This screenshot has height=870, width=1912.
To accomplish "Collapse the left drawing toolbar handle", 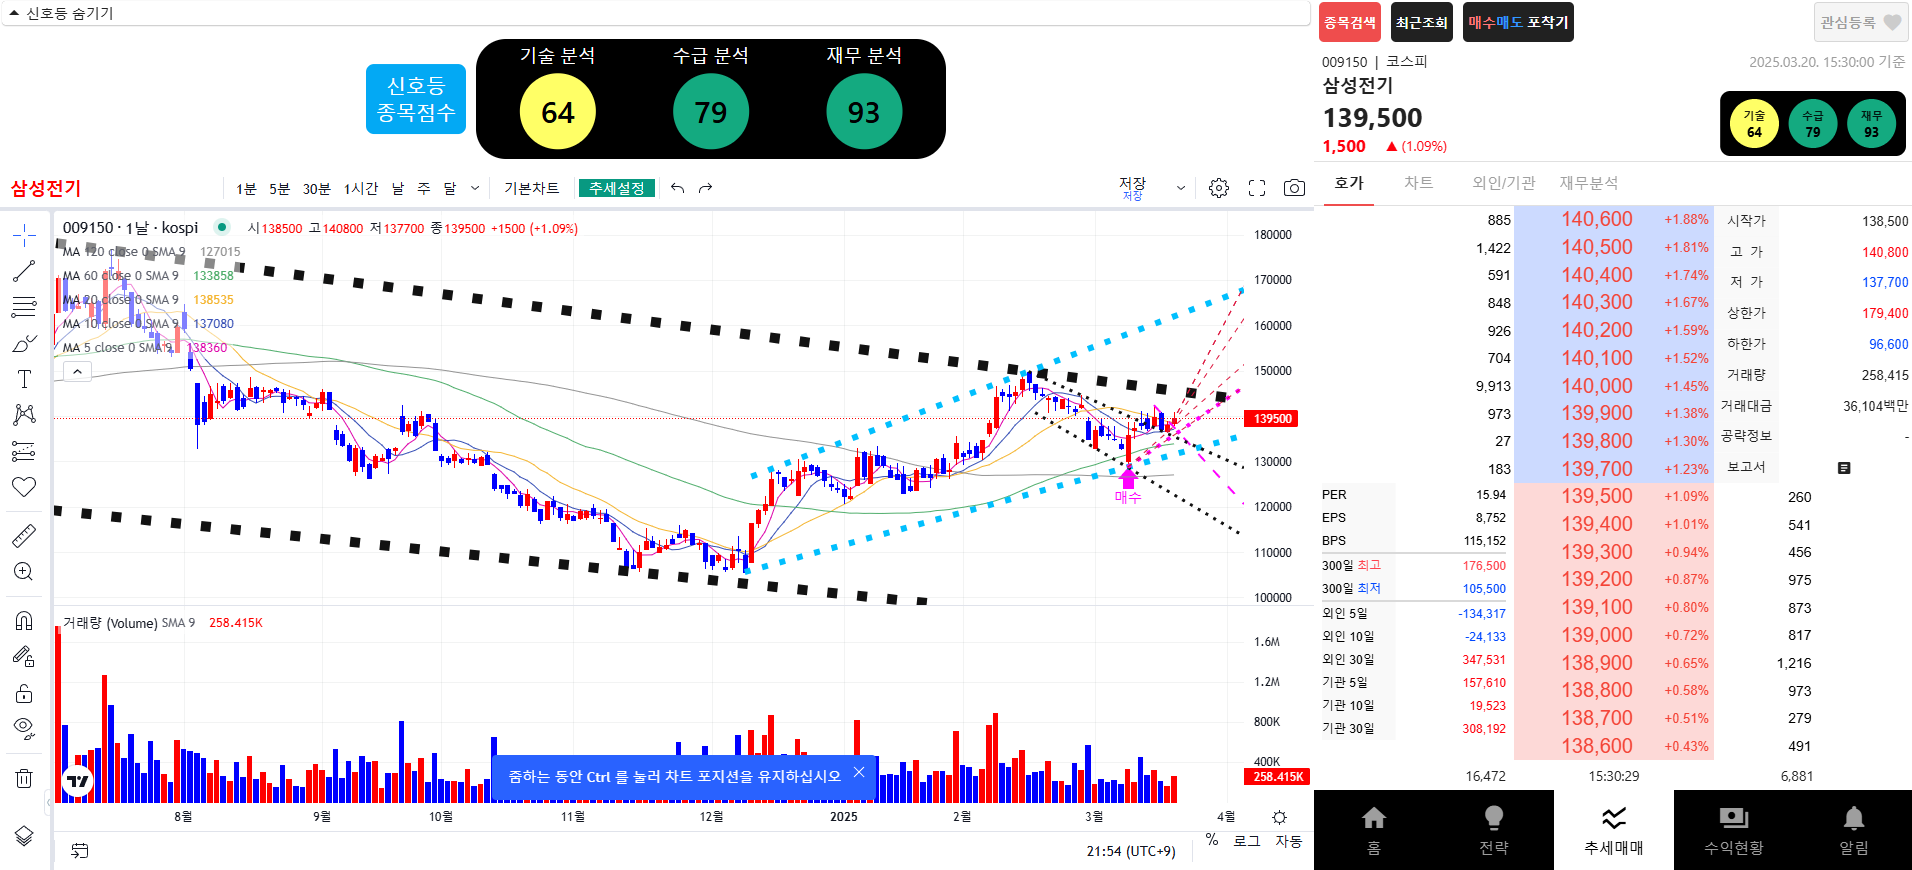I will click(x=49, y=801).
